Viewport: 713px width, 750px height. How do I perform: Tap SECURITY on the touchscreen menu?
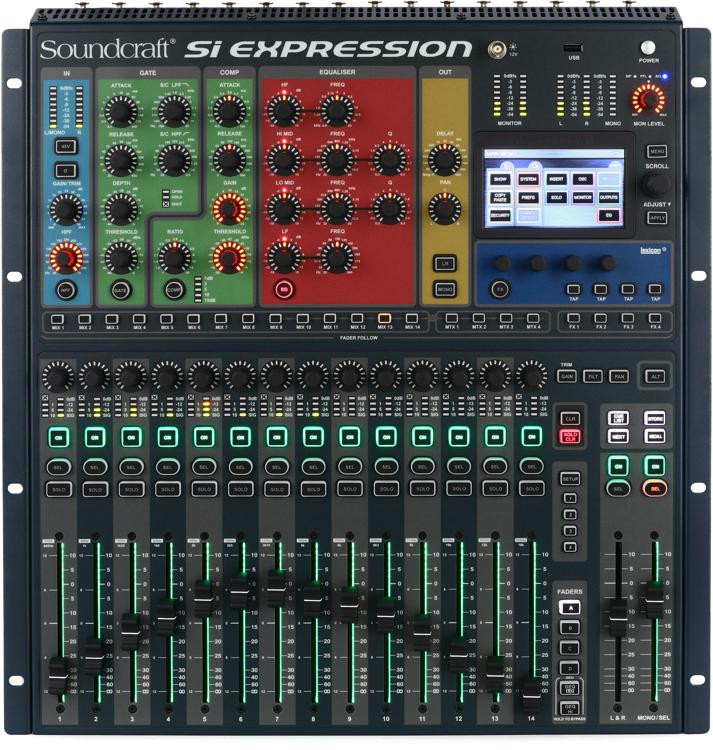point(500,215)
